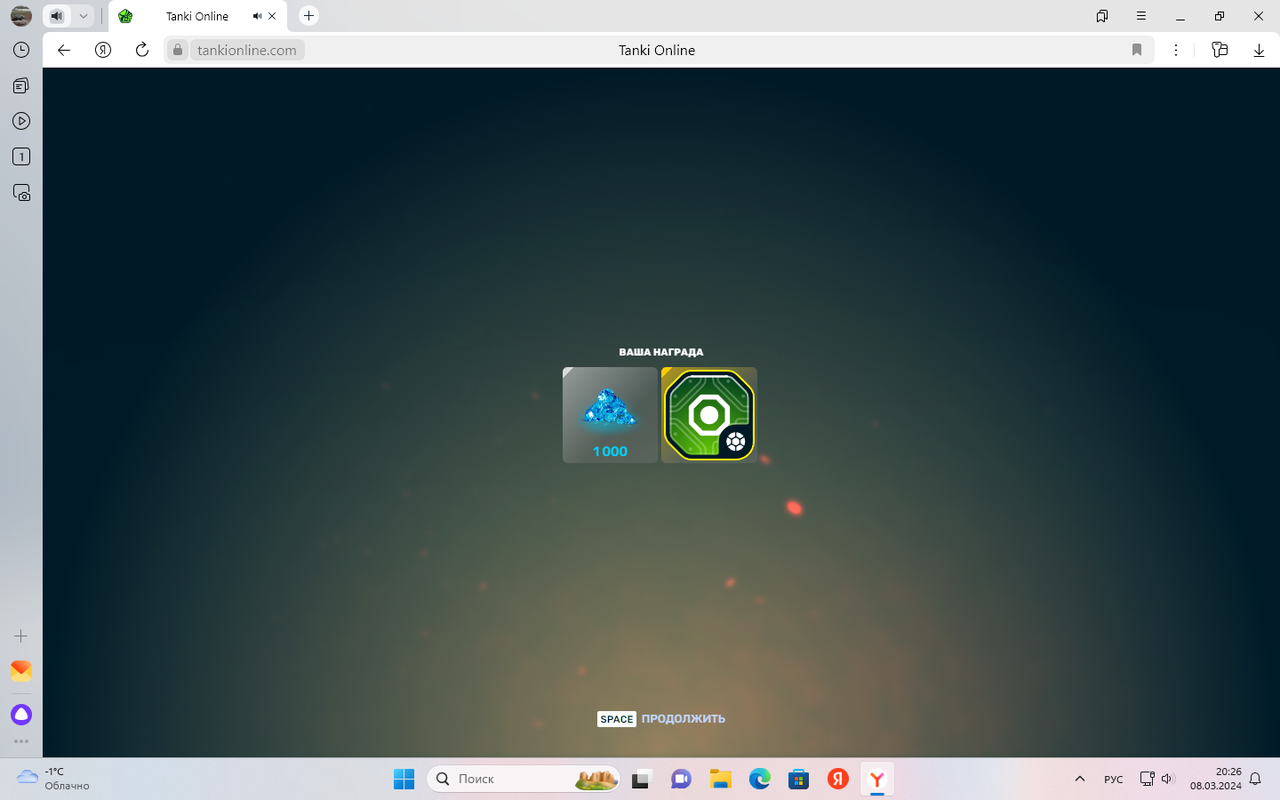
Task: Bookmark this page
Action: click(1137, 50)
